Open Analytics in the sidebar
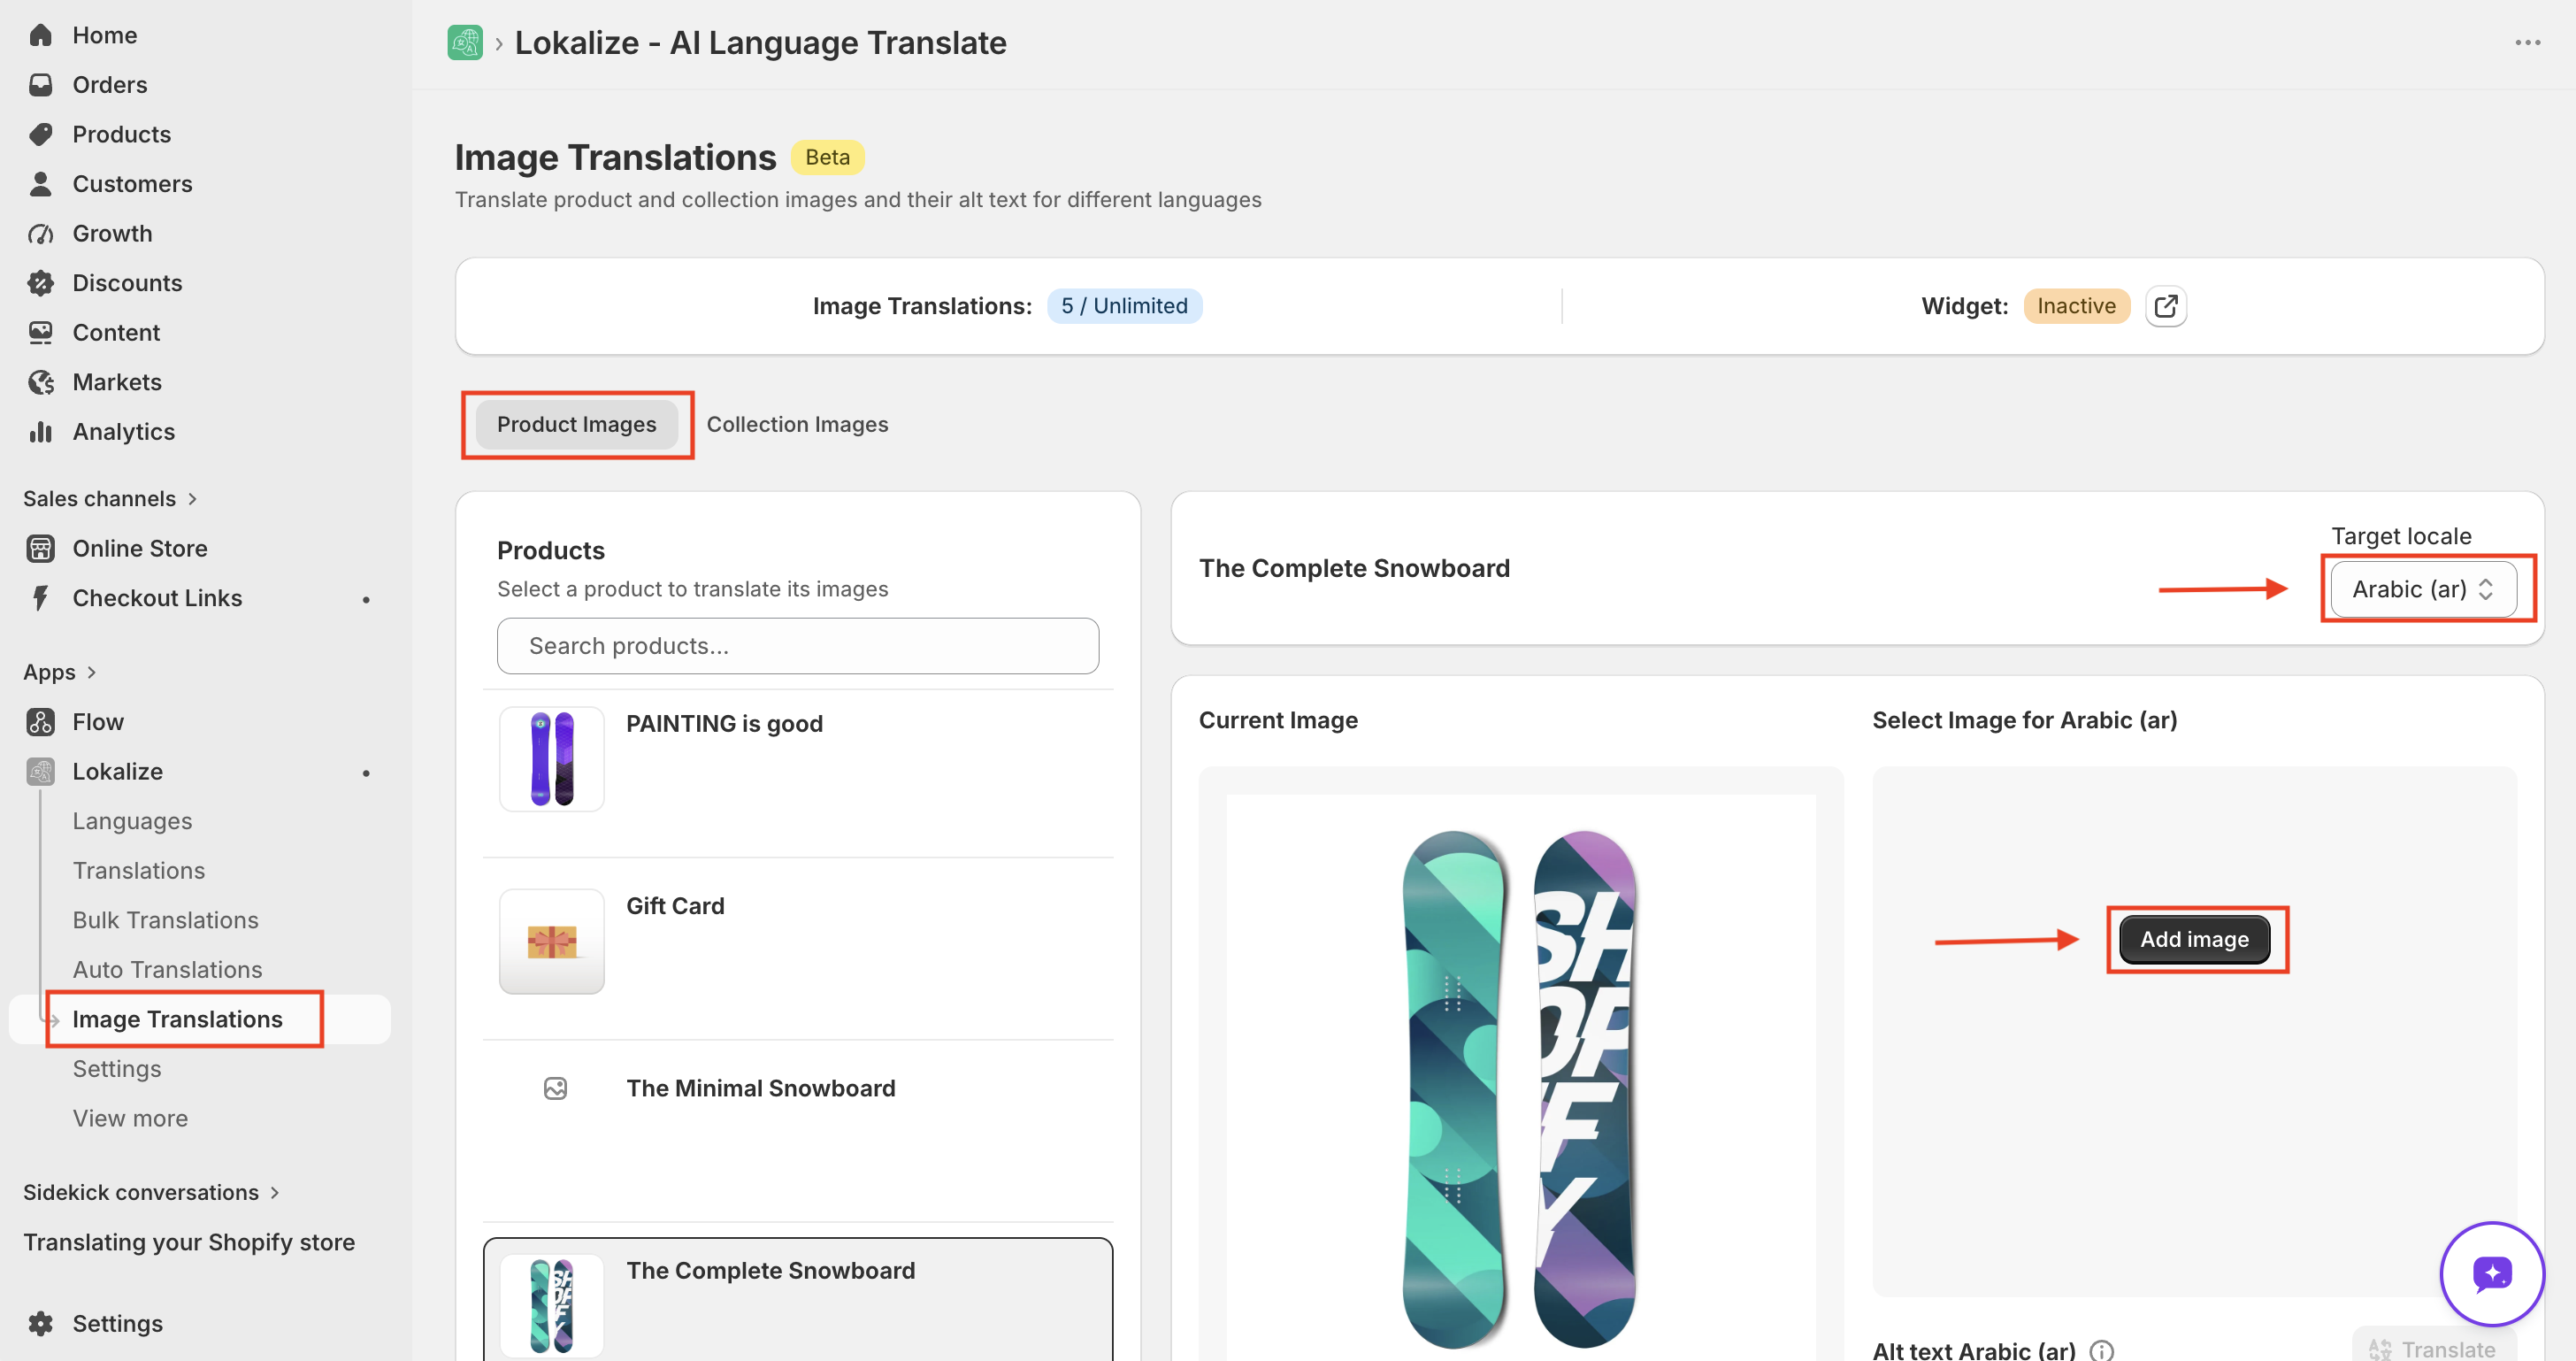This screenshot has height=1361, width=2576. coord(123,432)
